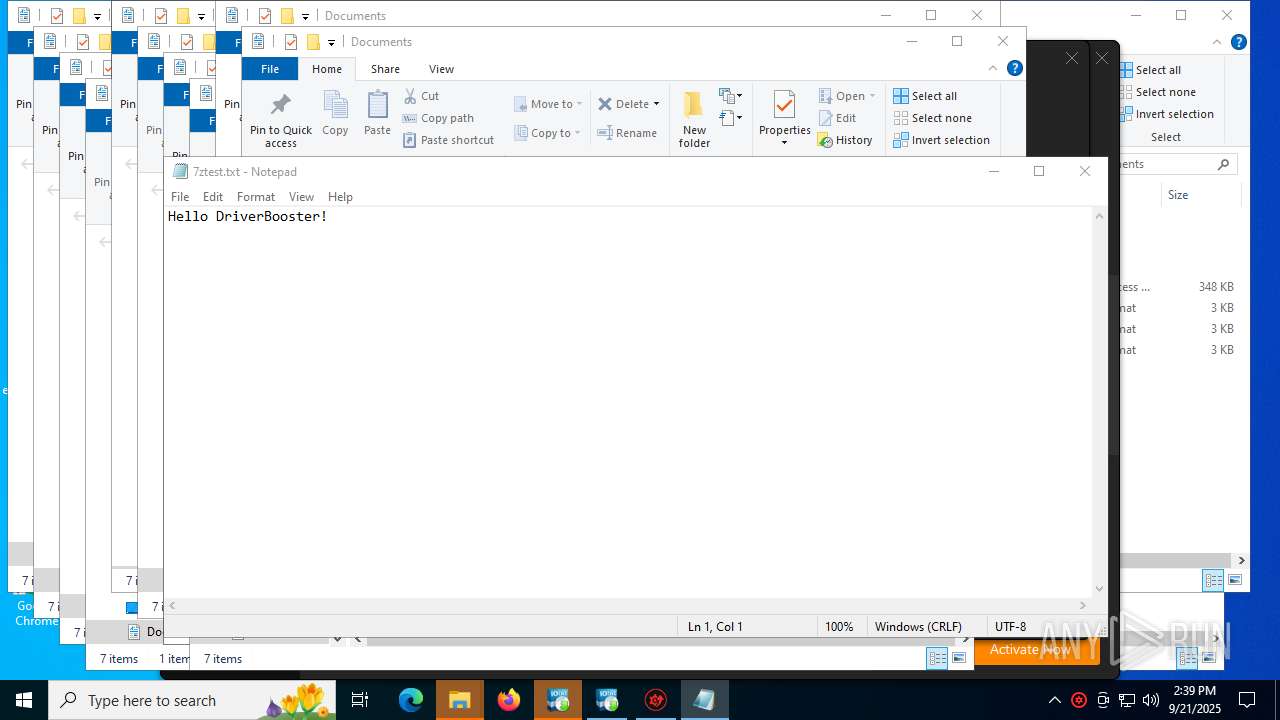
Task: Click Select none in the rightmost background Explorer
Action: click(x=1158, y=92)
